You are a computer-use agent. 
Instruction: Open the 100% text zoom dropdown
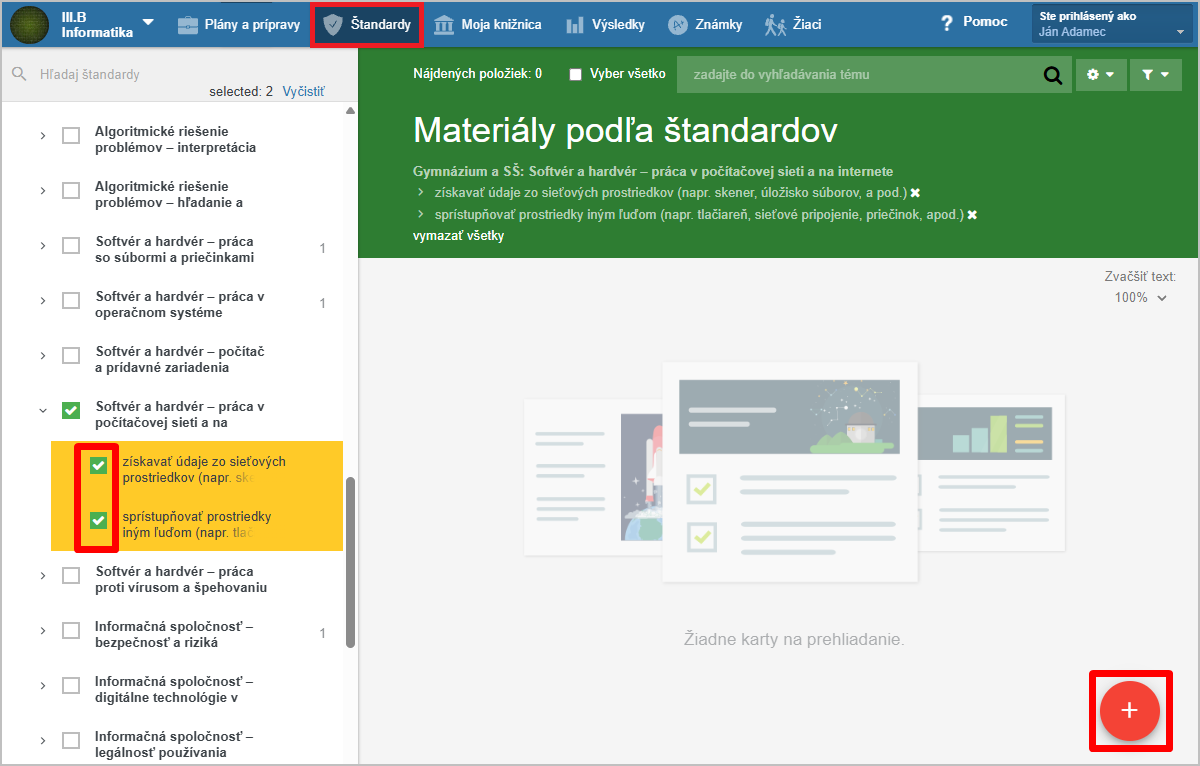tap(1141, 297)
